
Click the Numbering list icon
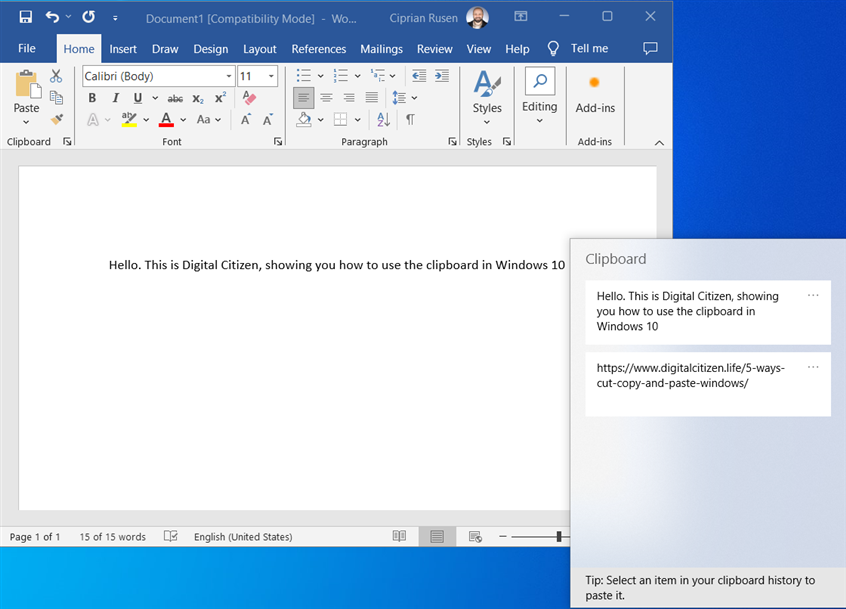point(340,76)
